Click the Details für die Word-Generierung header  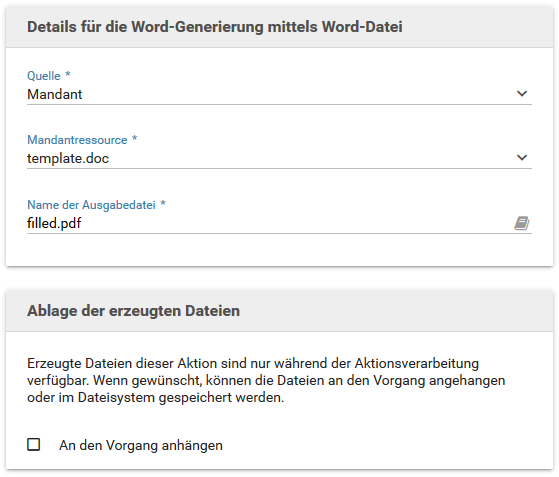(215, 27)
